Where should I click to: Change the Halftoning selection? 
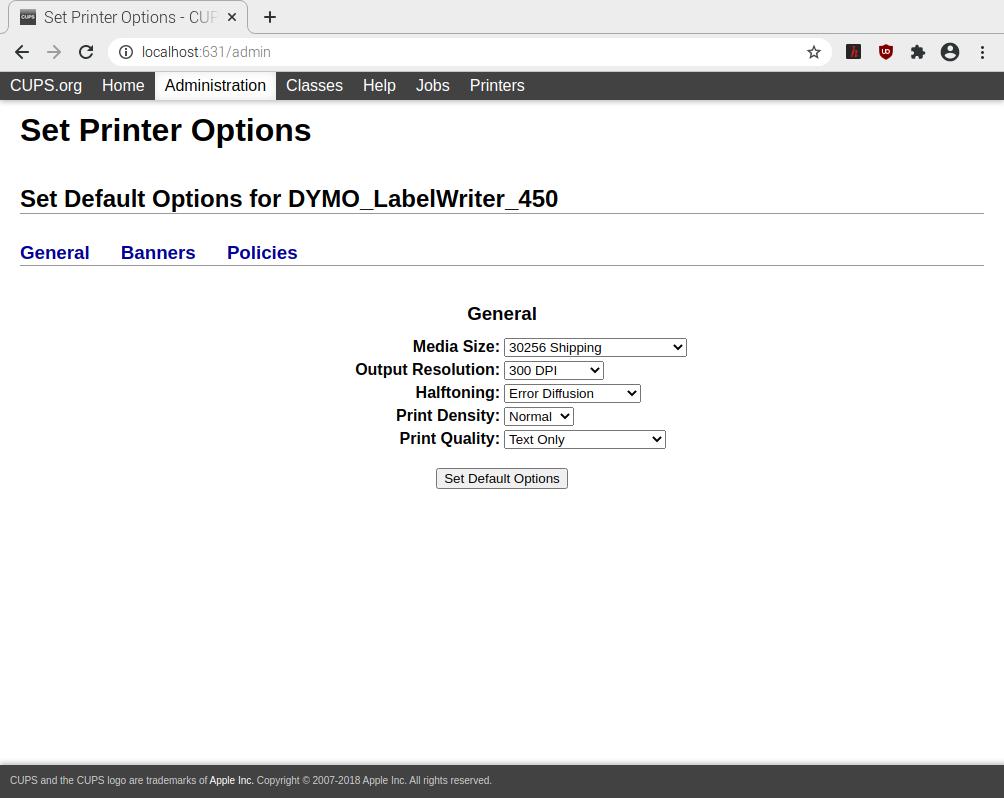point(572,393)
